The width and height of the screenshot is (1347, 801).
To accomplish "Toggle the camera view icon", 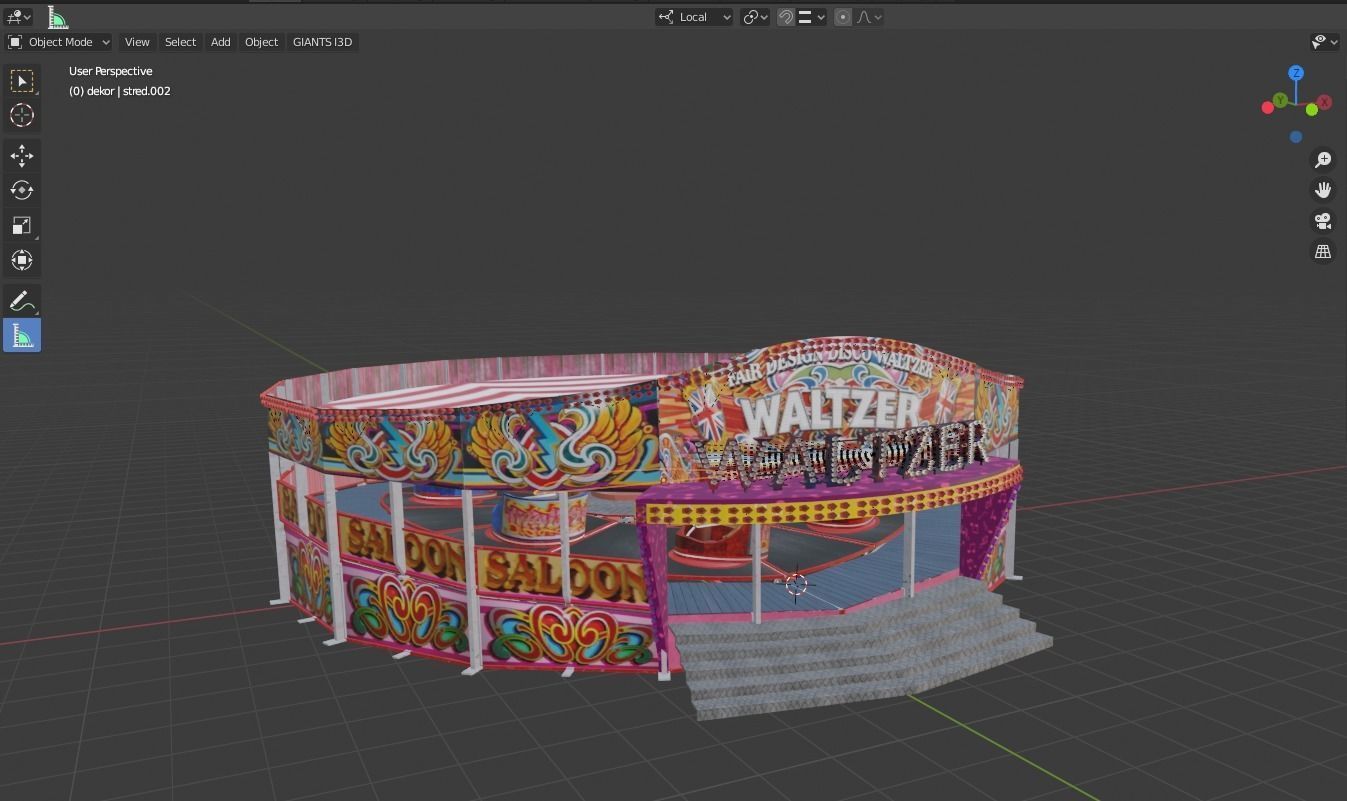I will 1322,220.
